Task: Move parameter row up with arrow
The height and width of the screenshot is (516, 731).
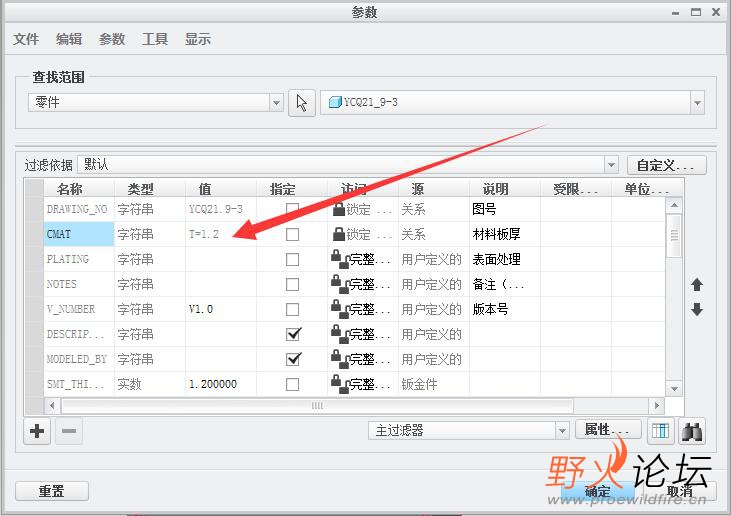Action: tap(697, 284)
